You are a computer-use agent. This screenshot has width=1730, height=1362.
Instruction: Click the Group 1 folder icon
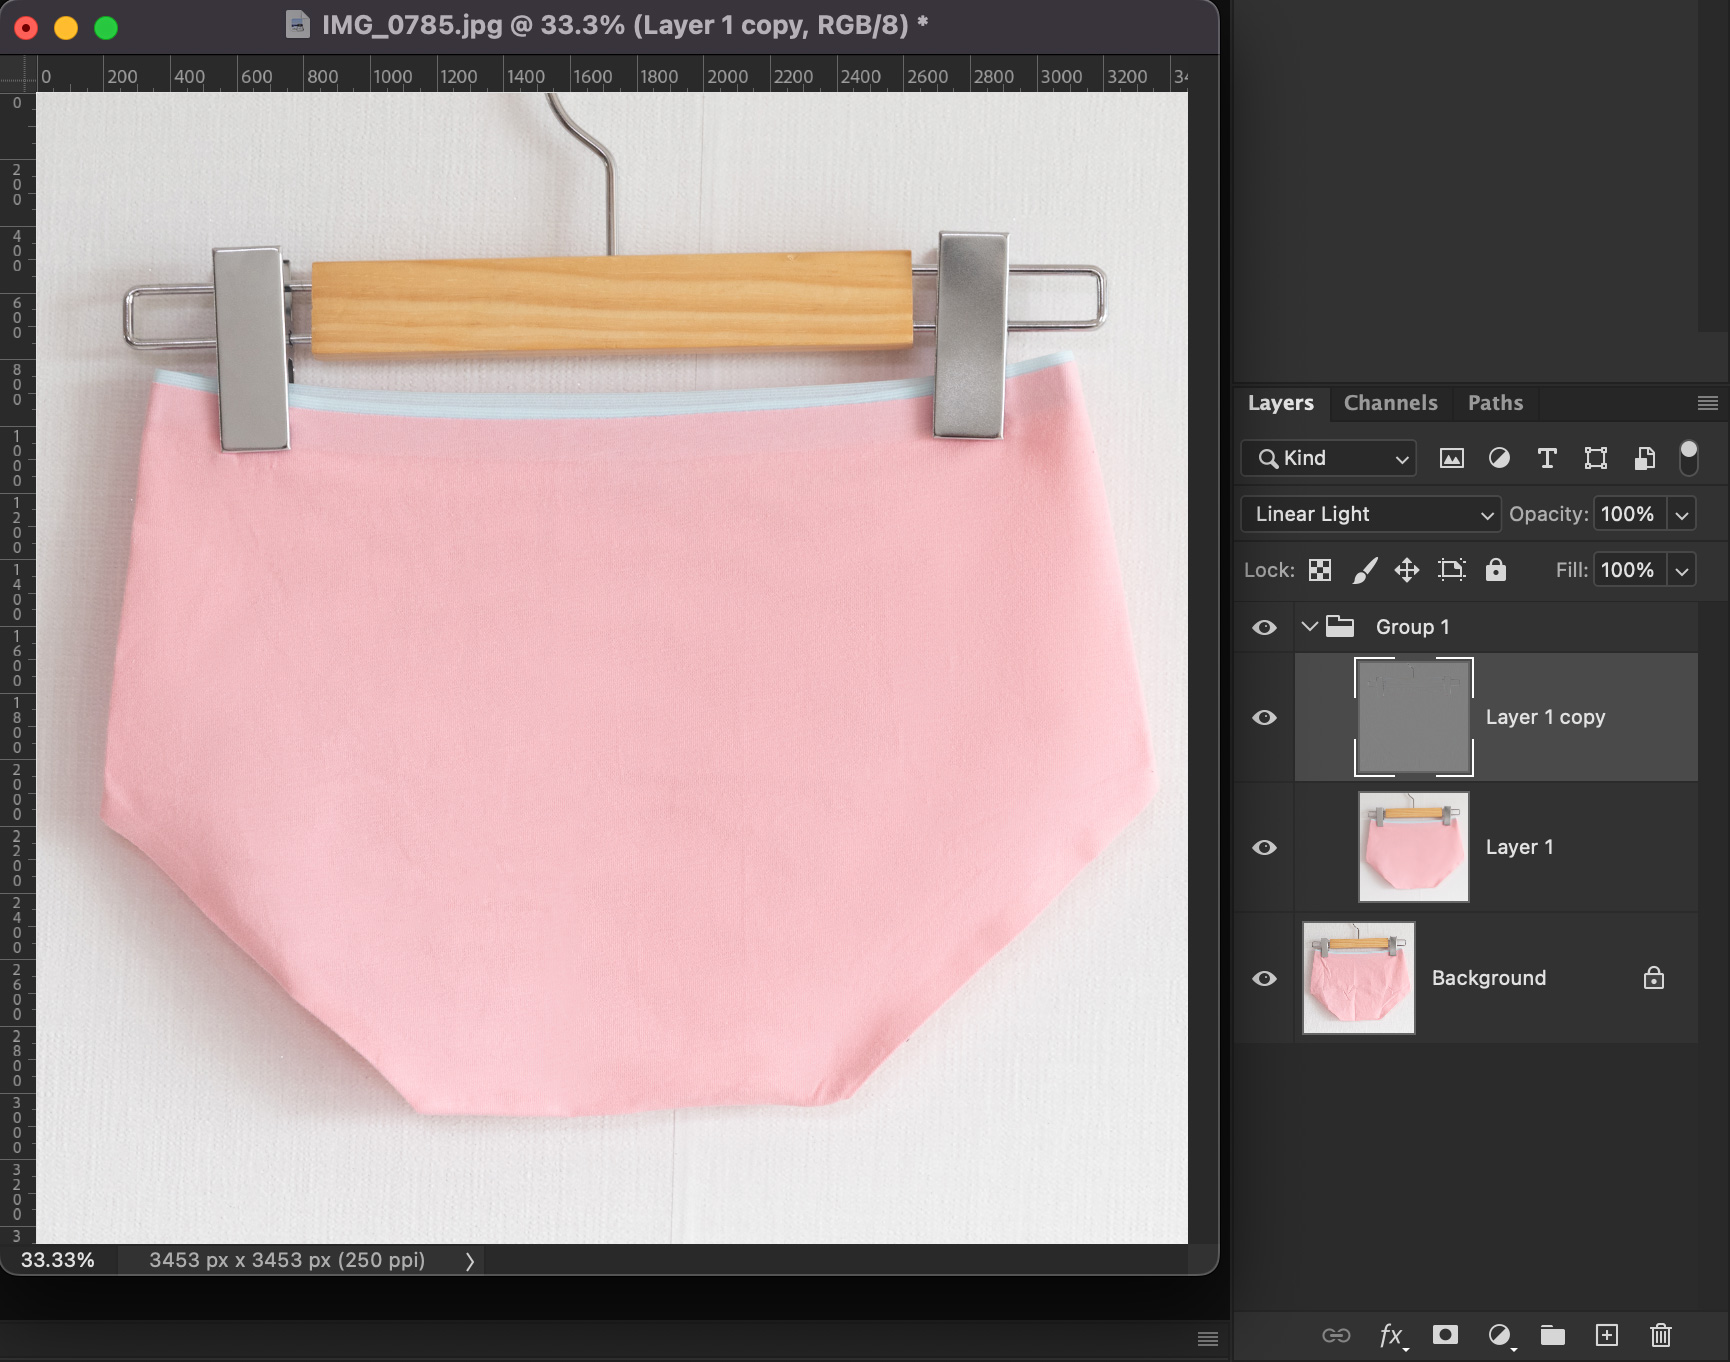(x=1340, y=627)
